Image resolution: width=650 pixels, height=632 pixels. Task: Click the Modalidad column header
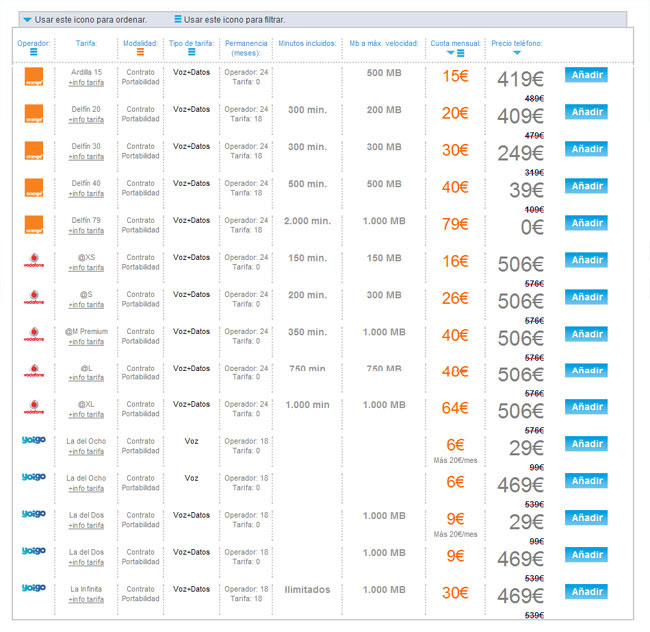click(140, 43)
